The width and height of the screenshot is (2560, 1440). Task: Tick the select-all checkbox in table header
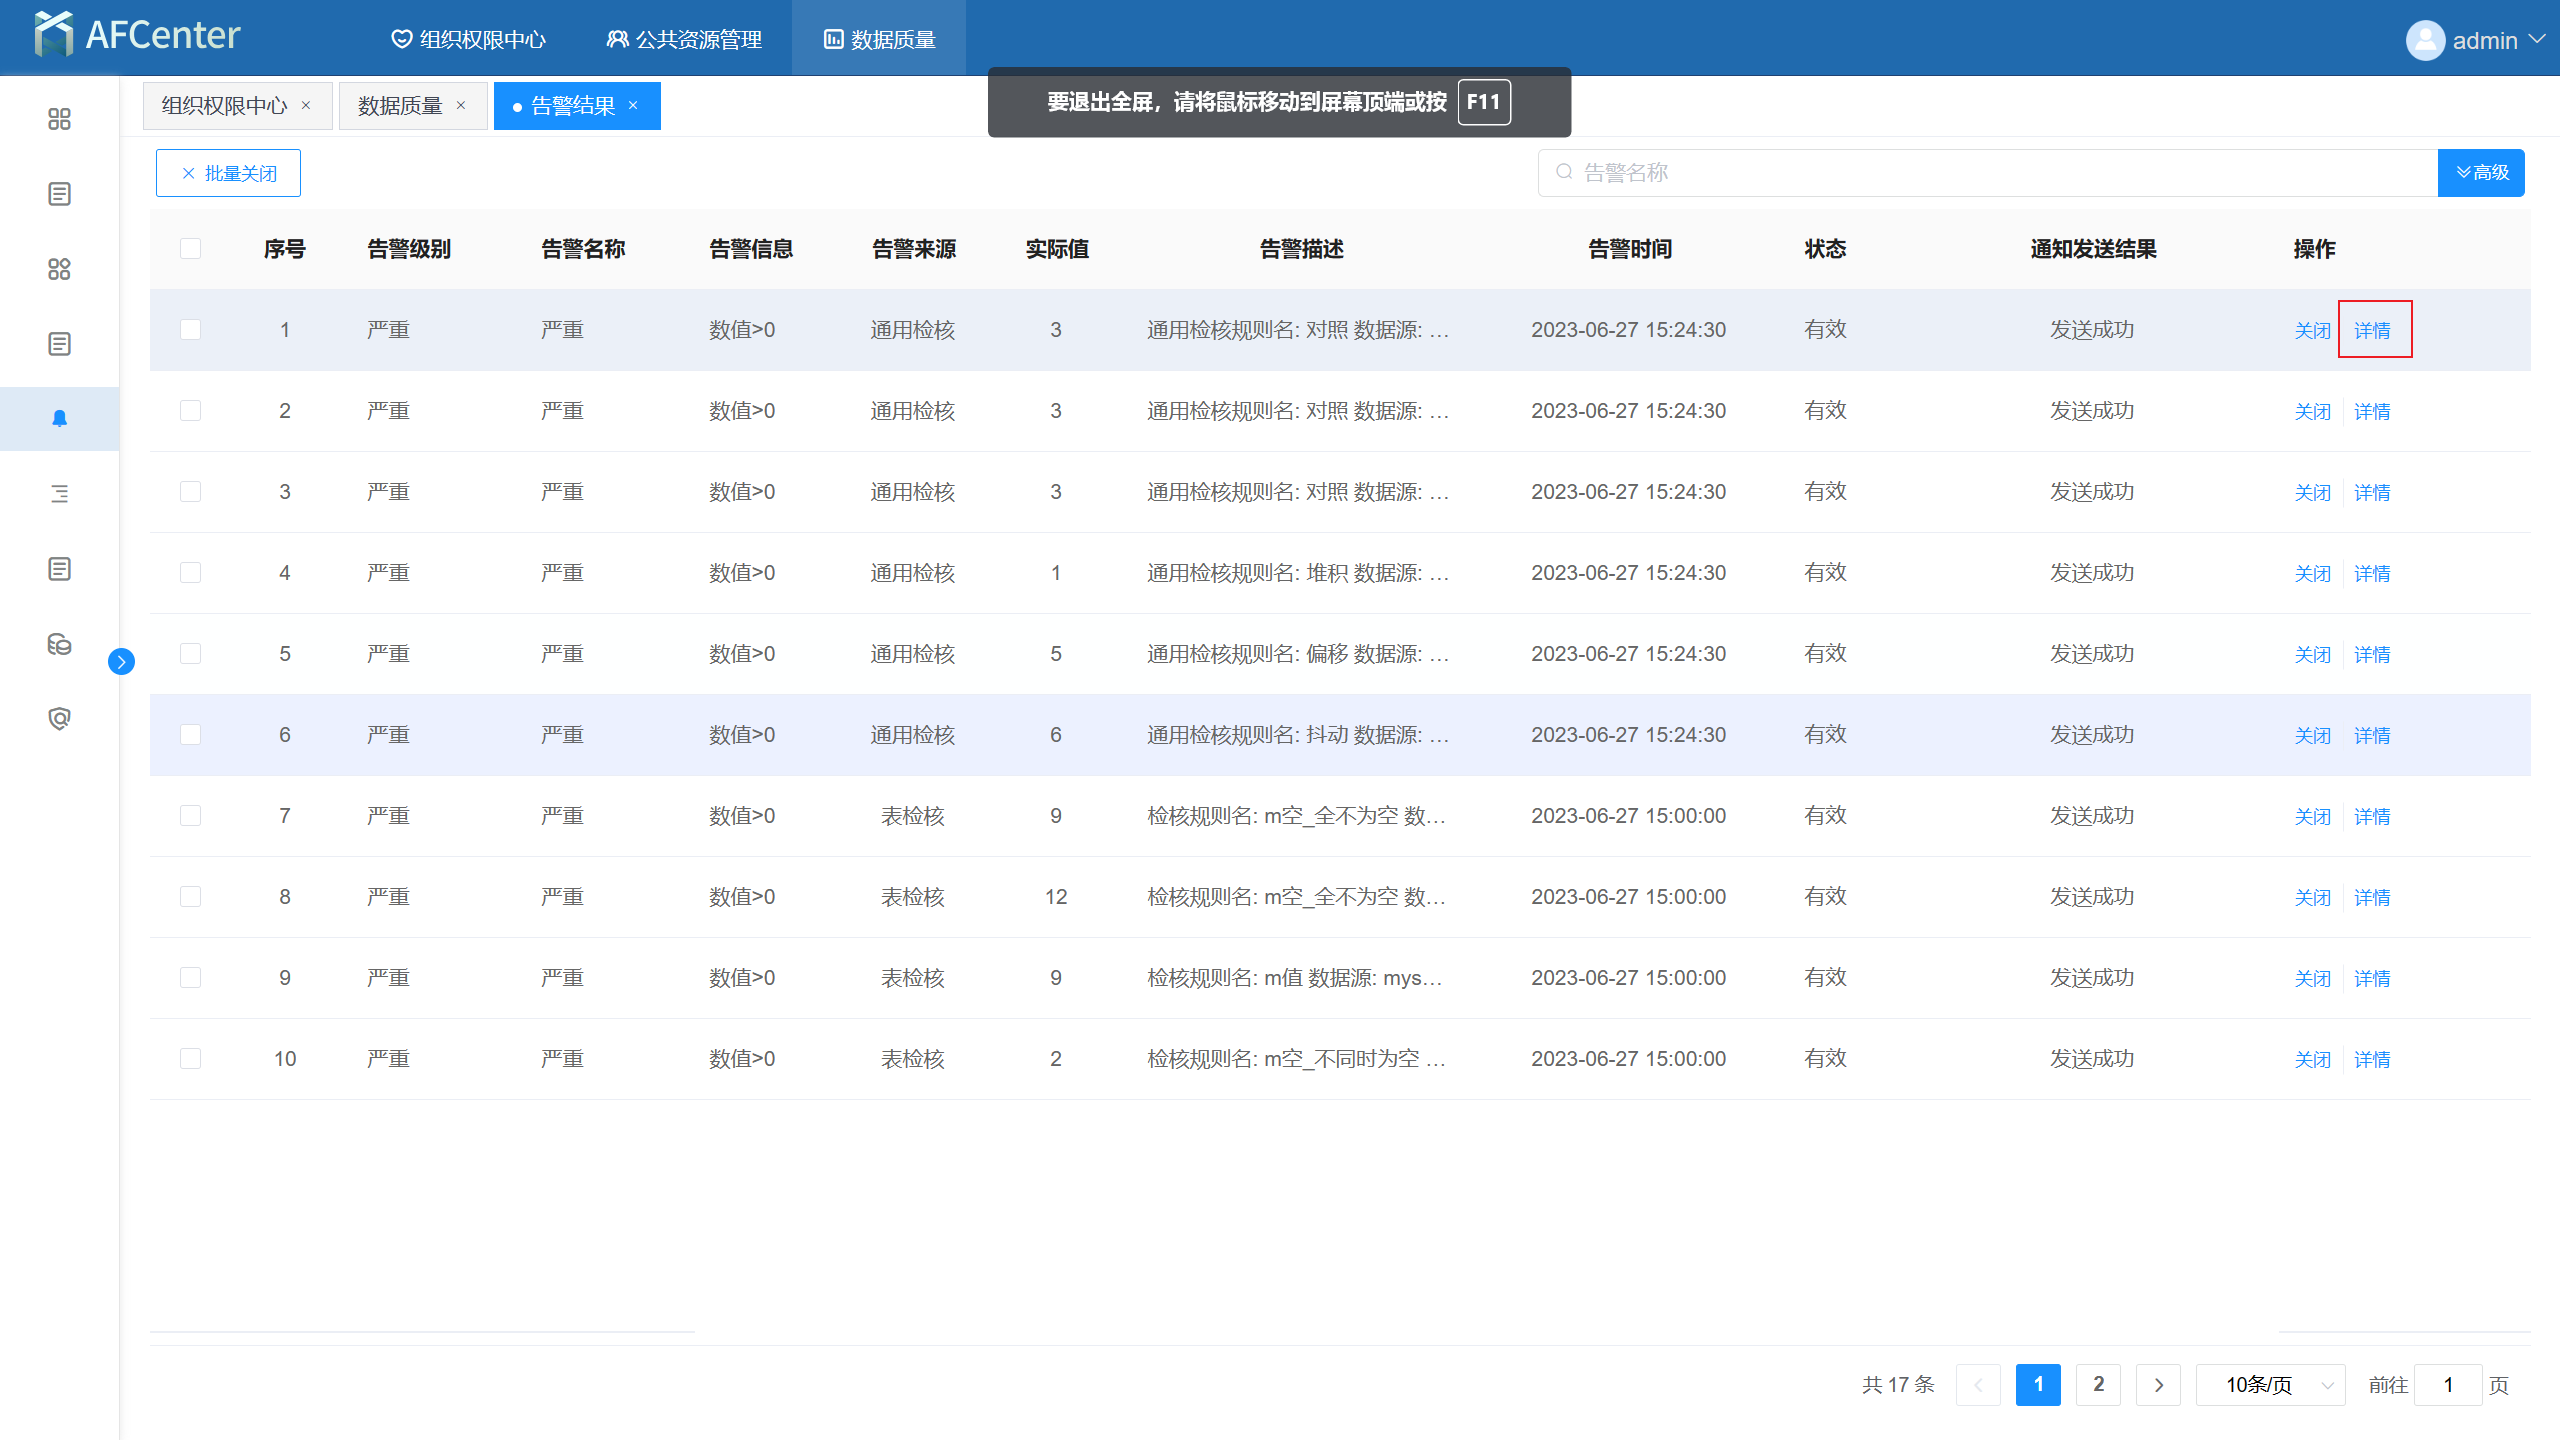point(190,249)
